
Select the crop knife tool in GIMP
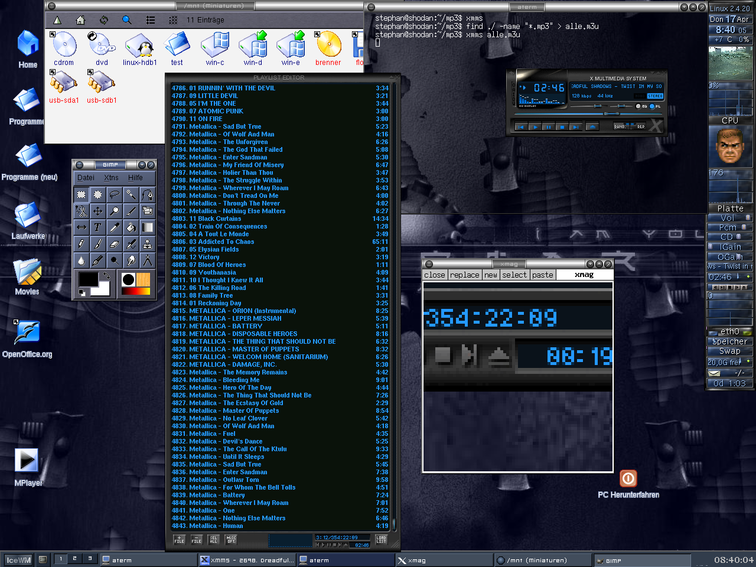(x=131, y=211)
